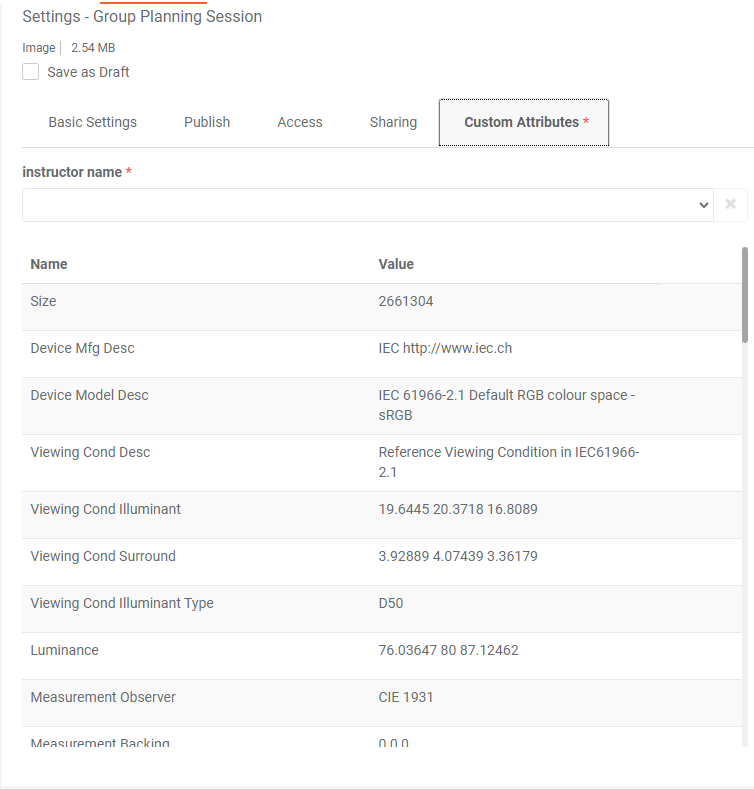Click the Viewing Cond Desc row
Image resolution: width=754 pixels, height=789 pixels.
point(90,452)
